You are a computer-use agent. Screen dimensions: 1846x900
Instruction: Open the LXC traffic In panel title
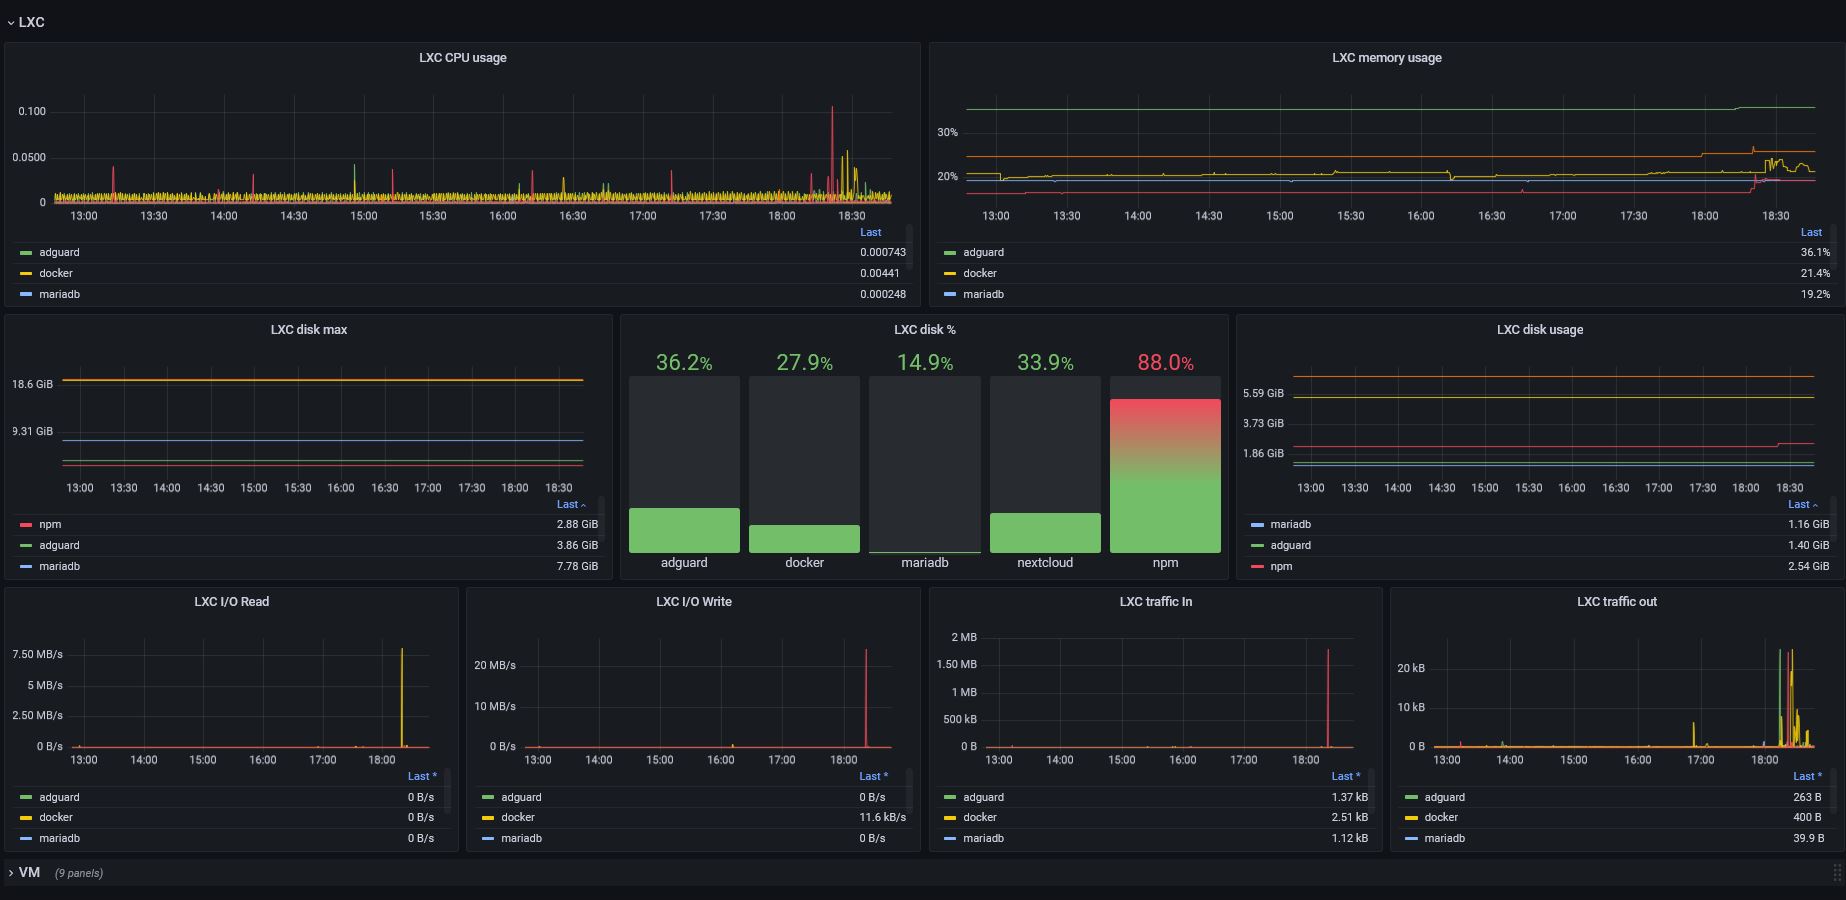click(x=1155, y=602)
